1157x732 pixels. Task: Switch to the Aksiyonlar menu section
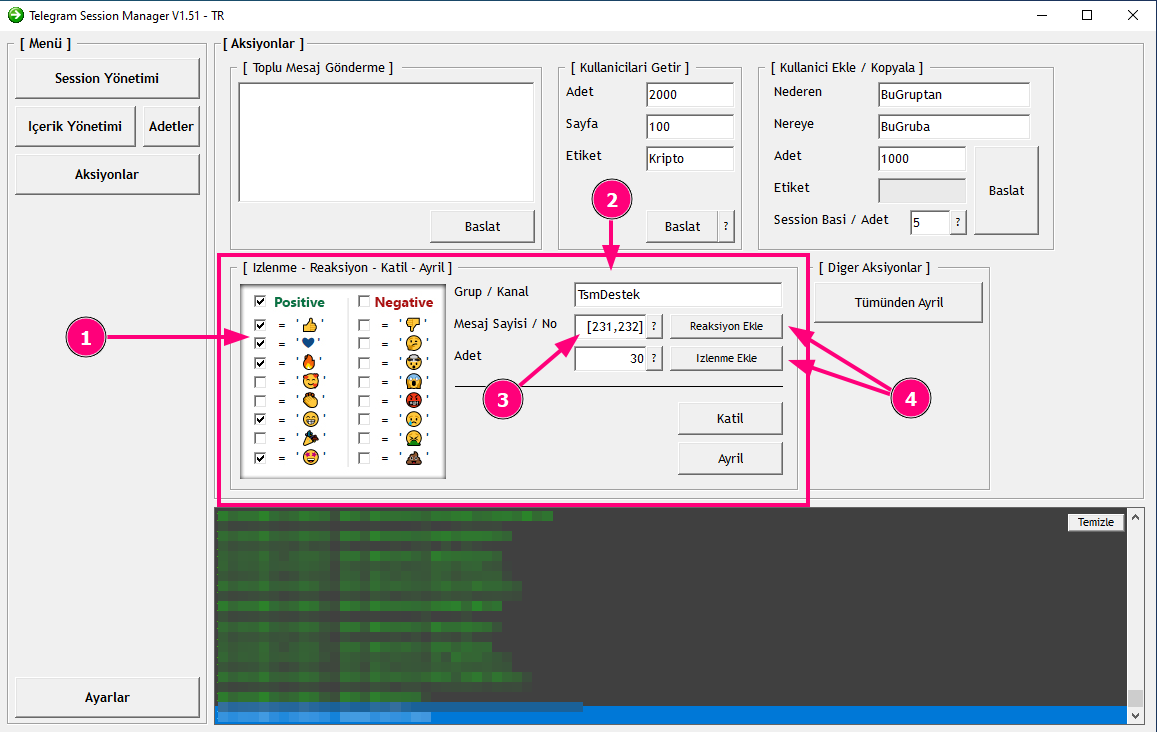click(x=107, y=174)
